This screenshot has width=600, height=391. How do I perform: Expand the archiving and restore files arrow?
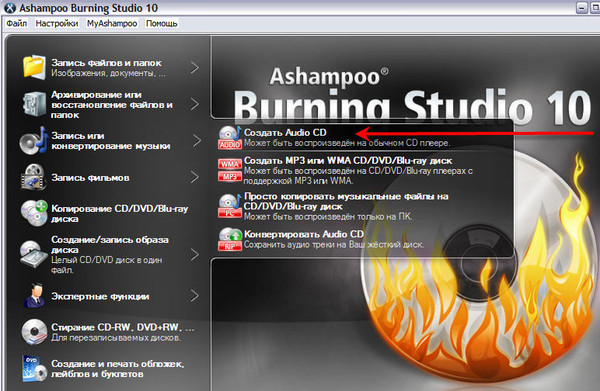coord(195,104)
